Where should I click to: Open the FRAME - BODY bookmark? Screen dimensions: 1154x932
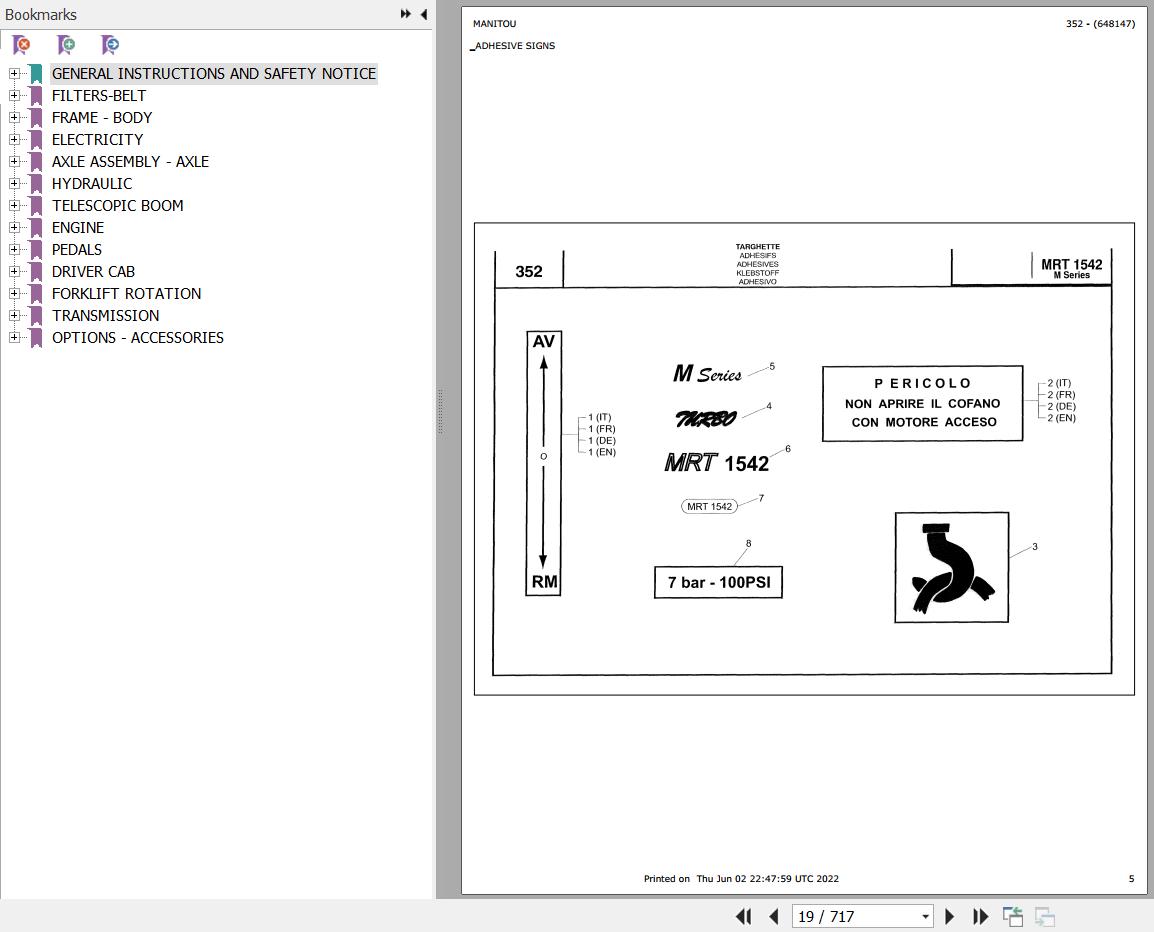coord(102,118)
